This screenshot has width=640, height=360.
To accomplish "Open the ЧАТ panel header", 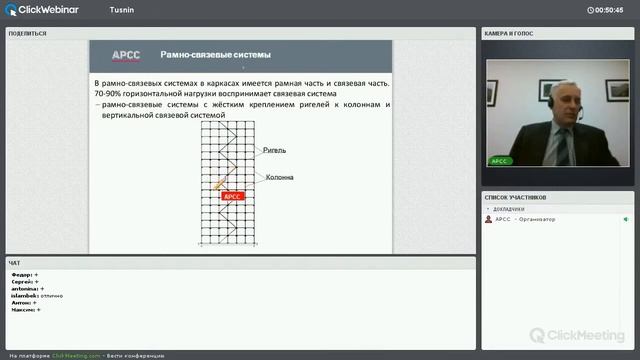I will (241, 263).
